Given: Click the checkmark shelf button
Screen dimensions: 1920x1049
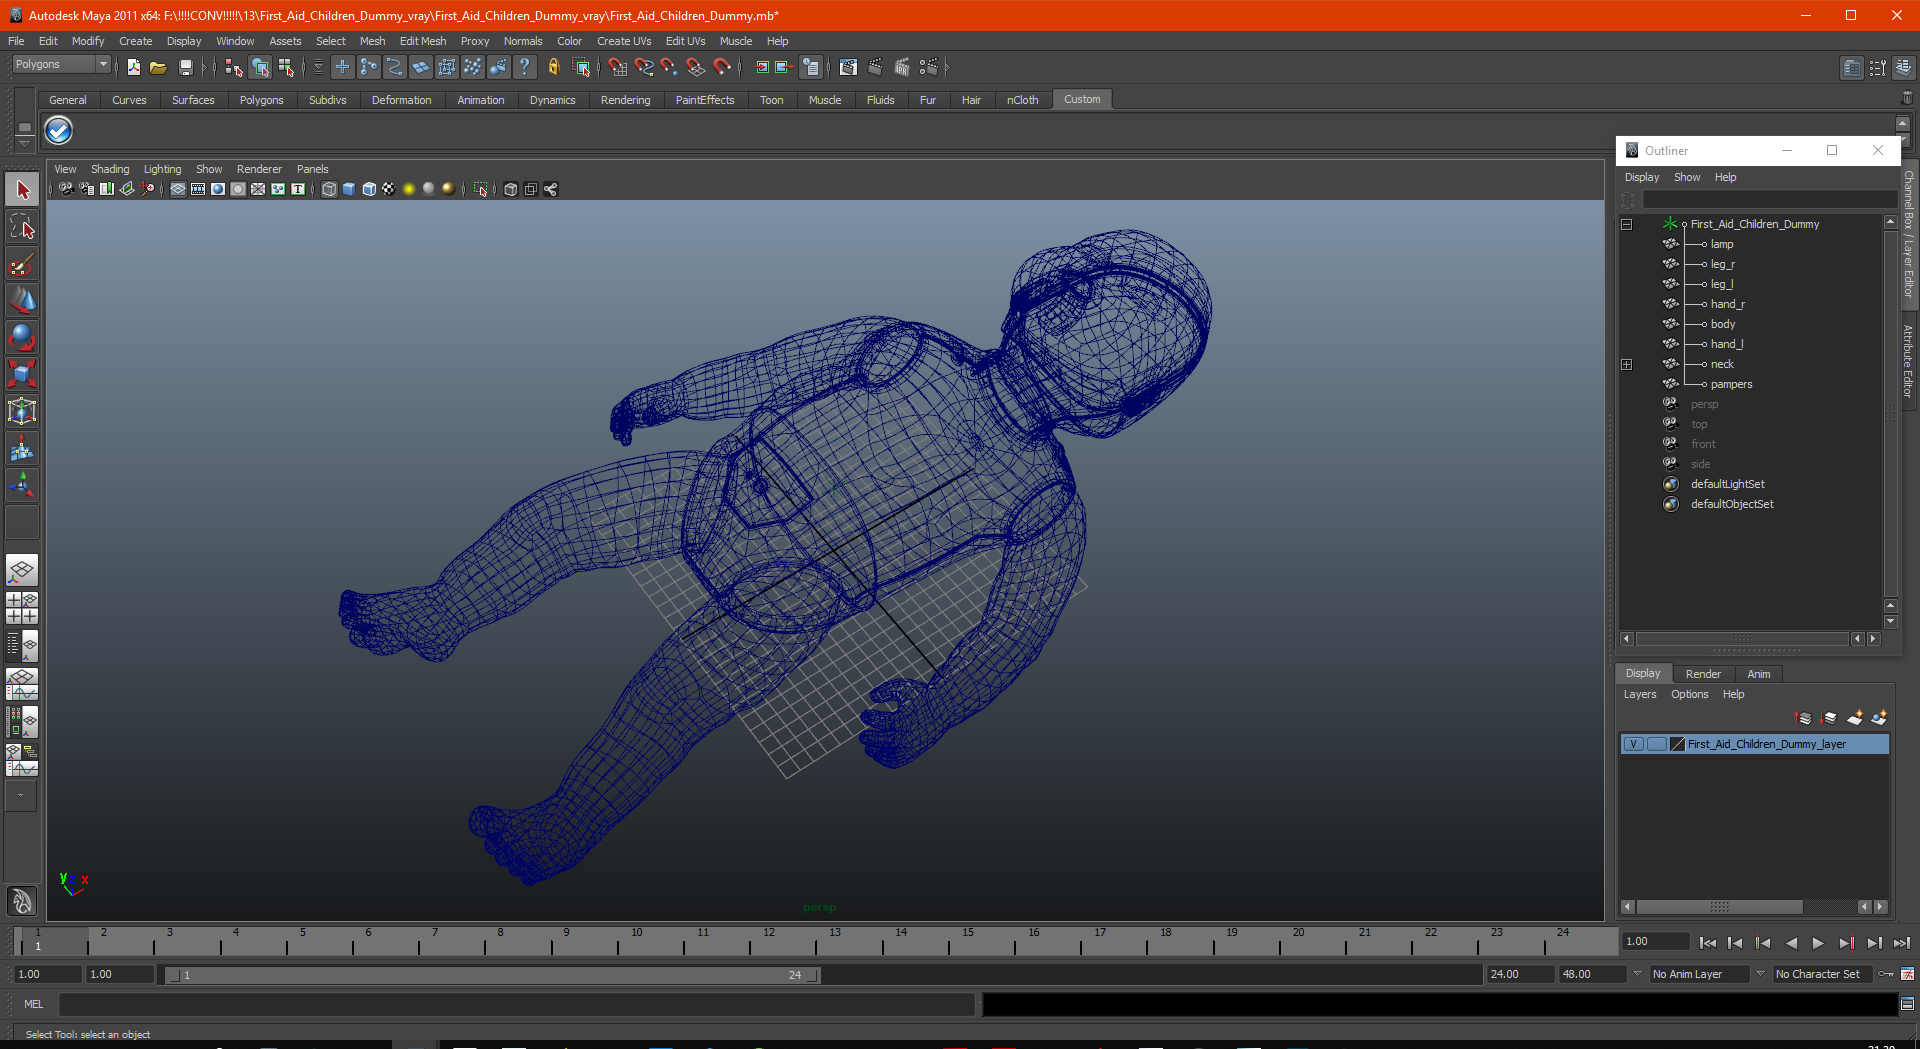Looking at the screenshot, I should pos(59,131).
